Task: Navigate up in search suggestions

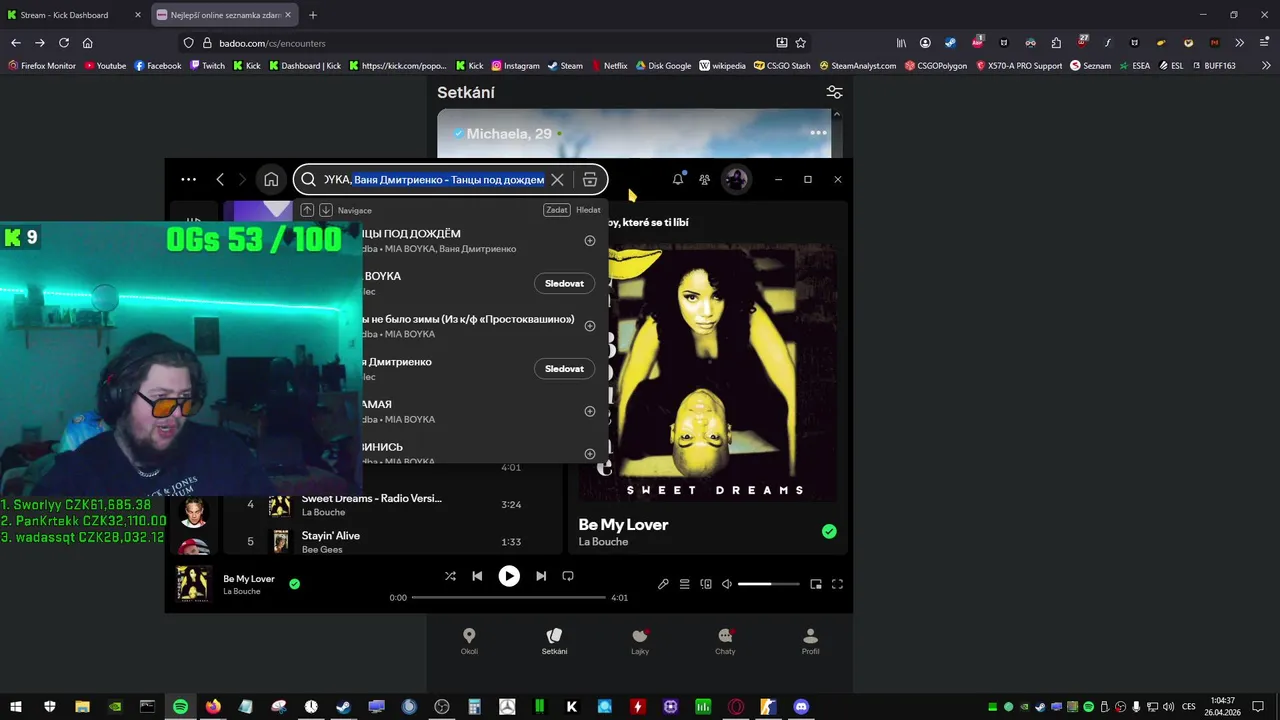Action: [307, 210]
